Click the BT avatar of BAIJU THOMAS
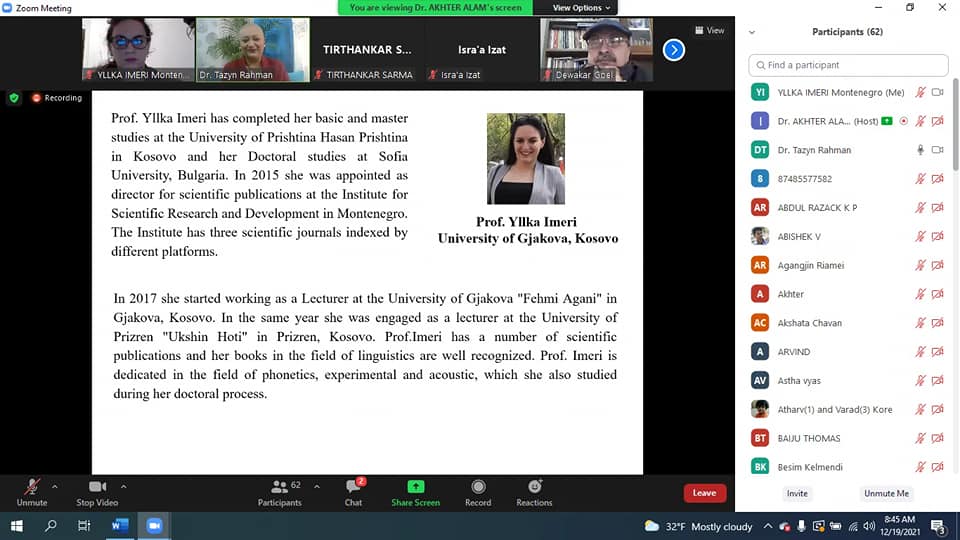960x540 pixels. point(760,438)
